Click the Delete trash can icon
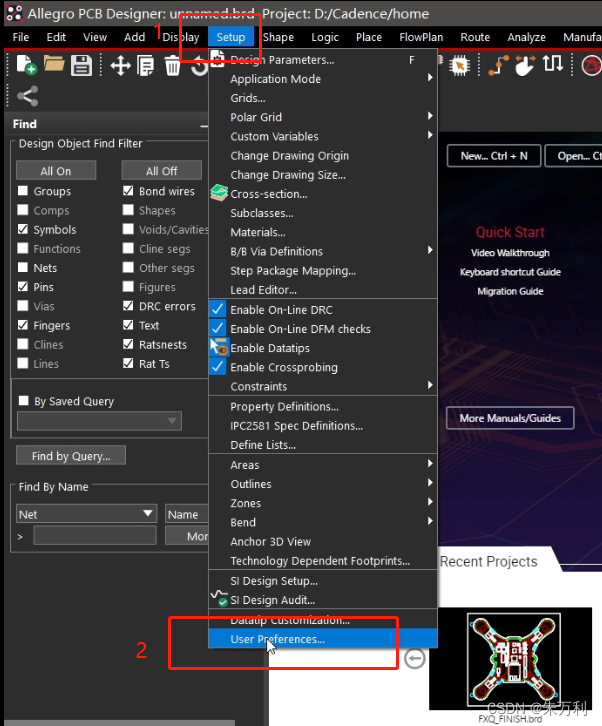This screenshot has height=726, width=602. click(173, 65)
